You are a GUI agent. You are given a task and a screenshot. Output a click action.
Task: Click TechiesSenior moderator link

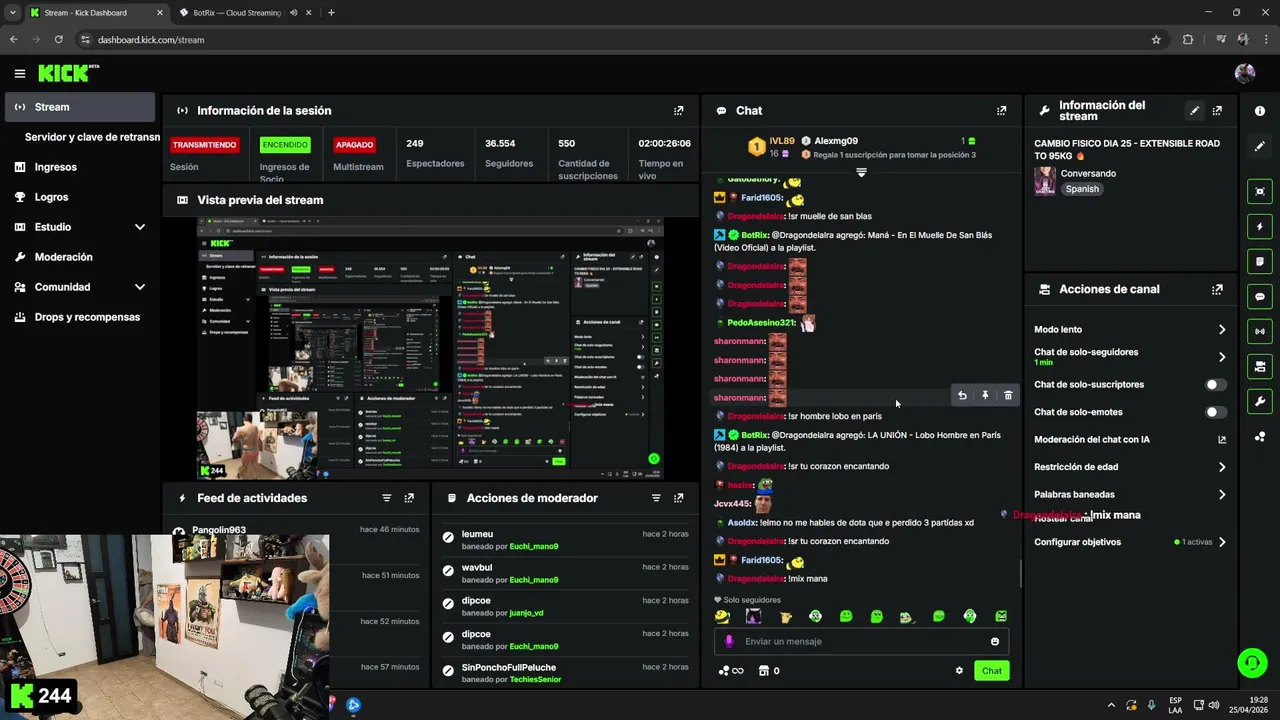coord(535,680)
